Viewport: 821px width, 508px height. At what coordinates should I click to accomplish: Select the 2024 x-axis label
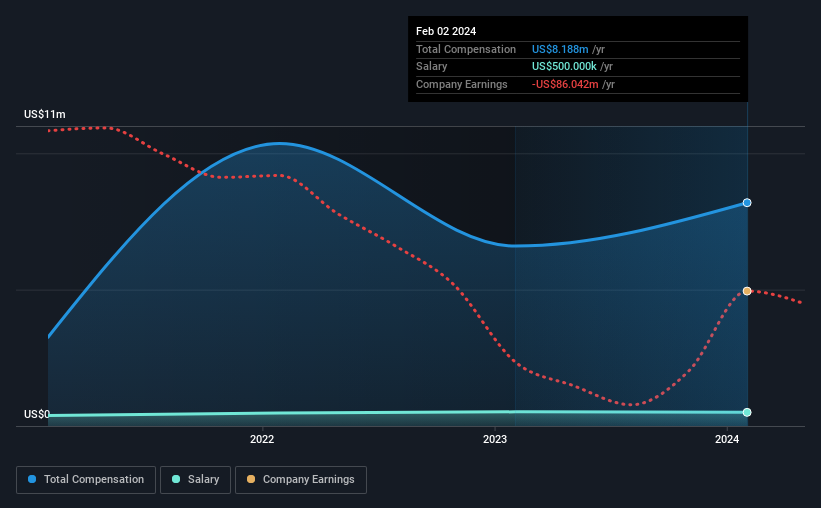tap(727, 439)
